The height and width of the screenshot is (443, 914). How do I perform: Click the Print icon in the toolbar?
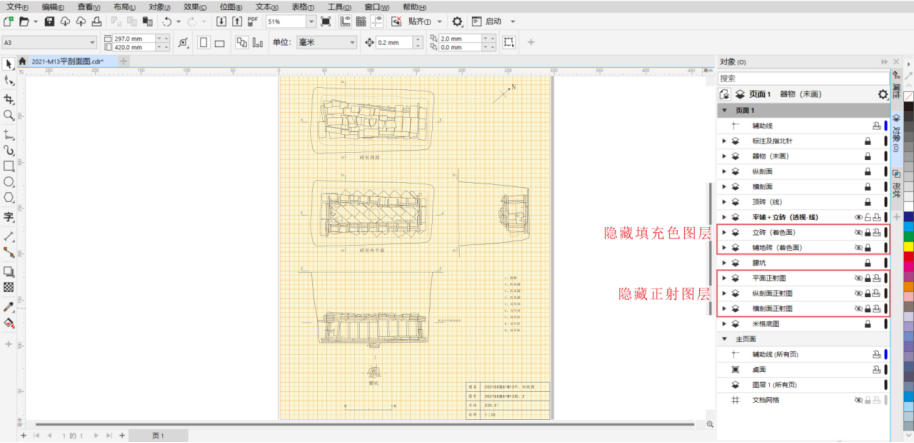(95, 21)
